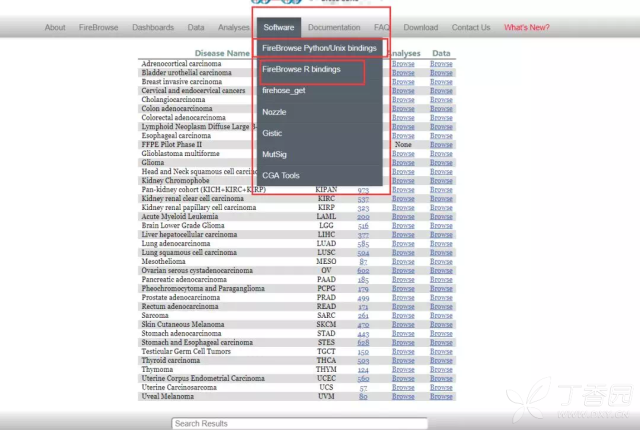Select Gistic from the dropdown list

tap(273, 133)
